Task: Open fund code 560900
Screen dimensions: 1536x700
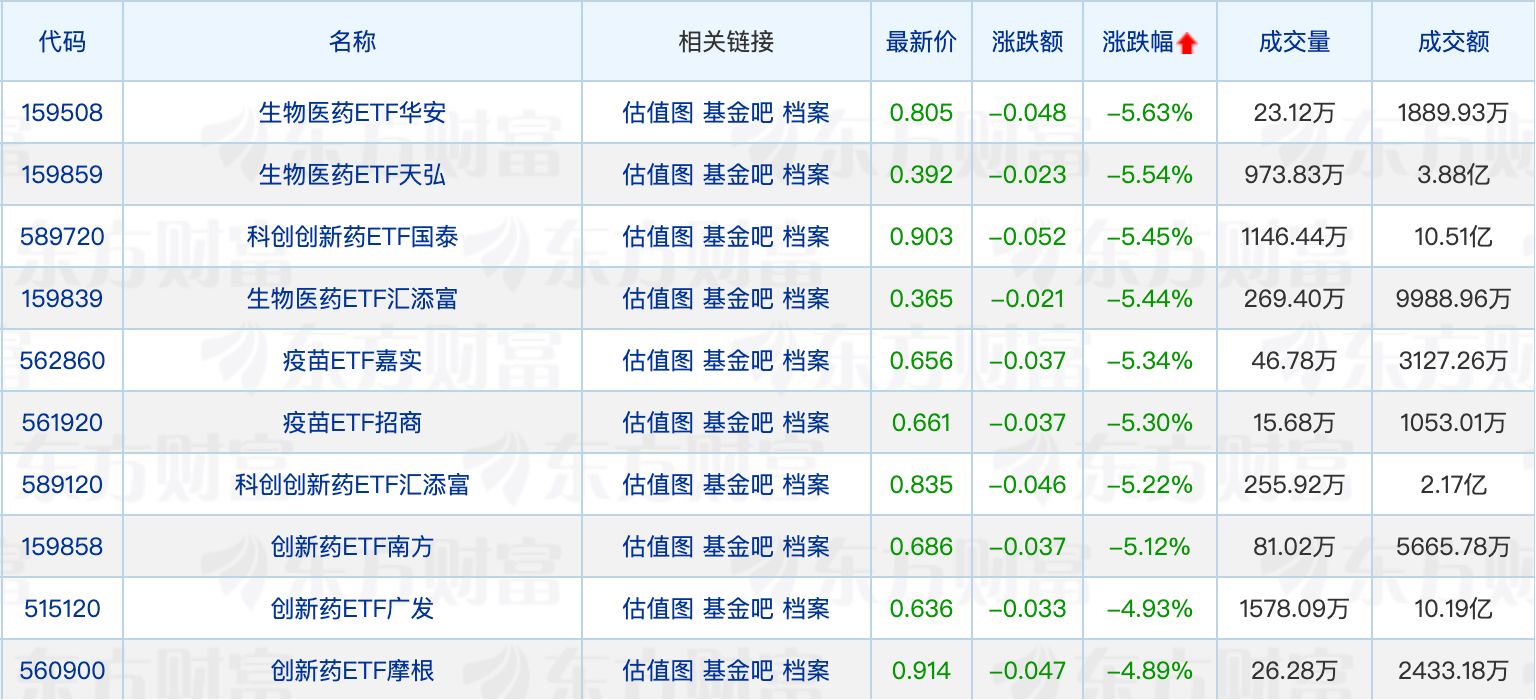Action: pyautogui.click(x=62, y=671)
